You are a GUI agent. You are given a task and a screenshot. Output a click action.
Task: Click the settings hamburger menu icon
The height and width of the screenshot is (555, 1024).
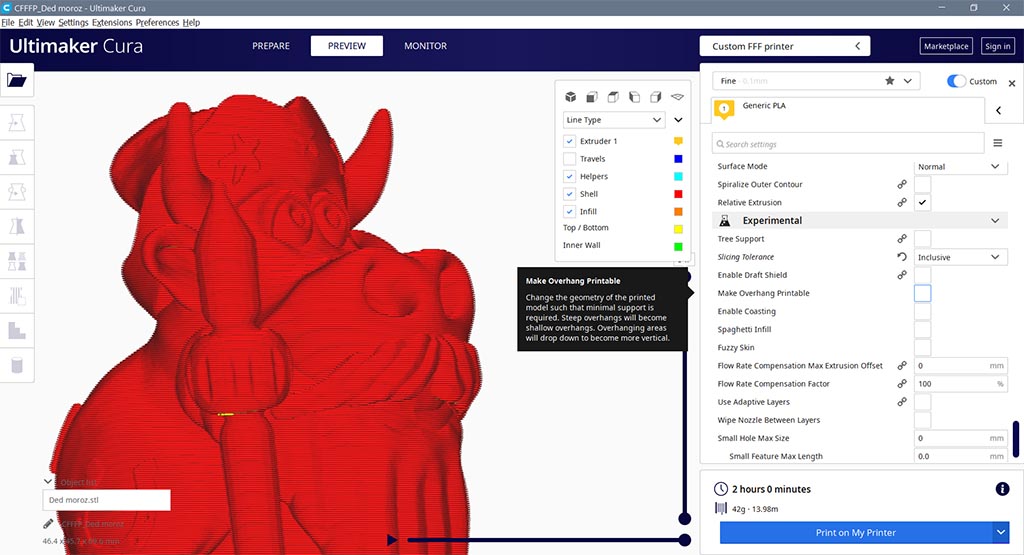click(x=997, y=143)
